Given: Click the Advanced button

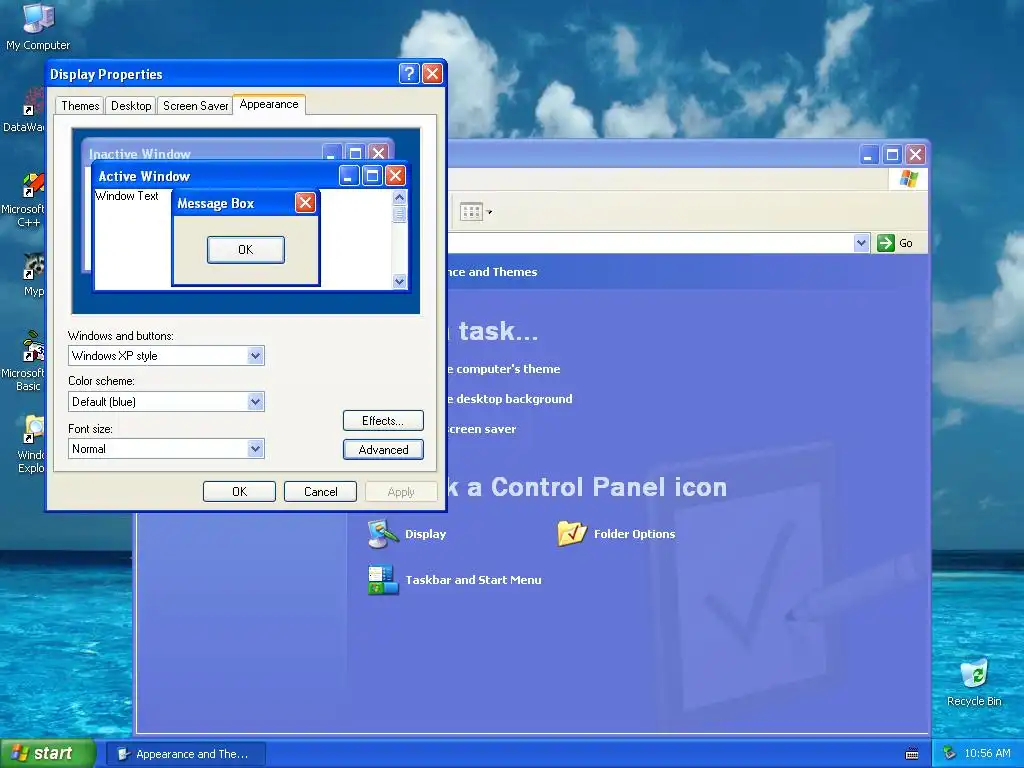Looking at the screenshot, I should (x=383, y=450).
